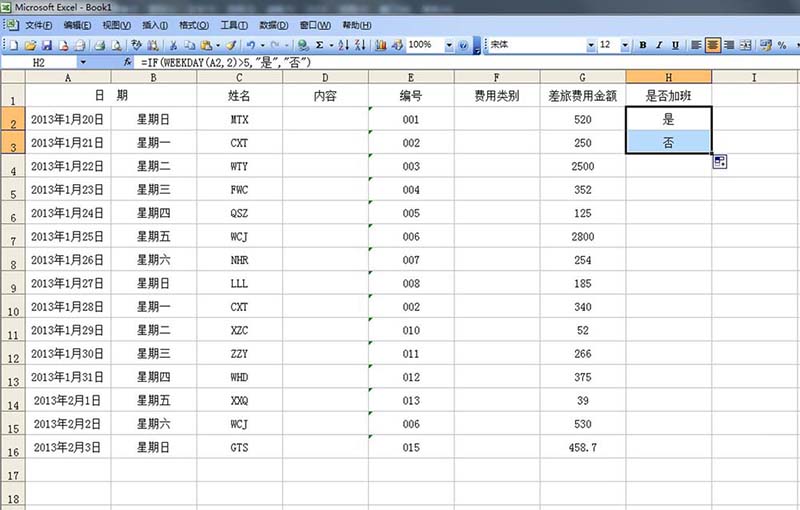Click the Copy icon
This screenshot has width=800, height=510.
[189, 45]
